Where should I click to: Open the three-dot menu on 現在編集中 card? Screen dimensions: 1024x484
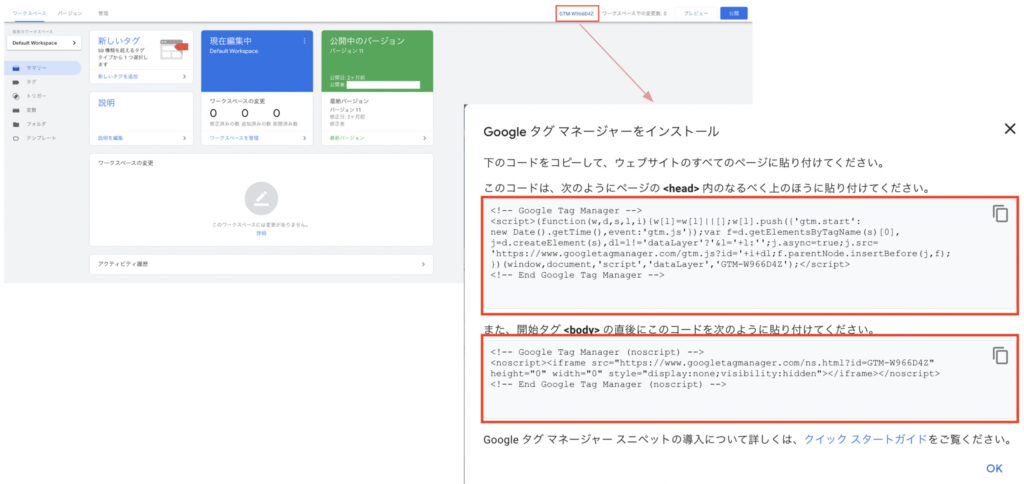(x=304, y=41)
